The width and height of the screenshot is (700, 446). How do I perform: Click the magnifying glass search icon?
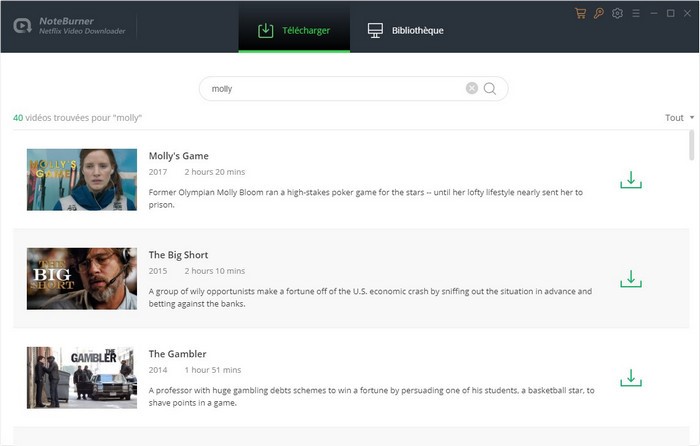point(490,88)
